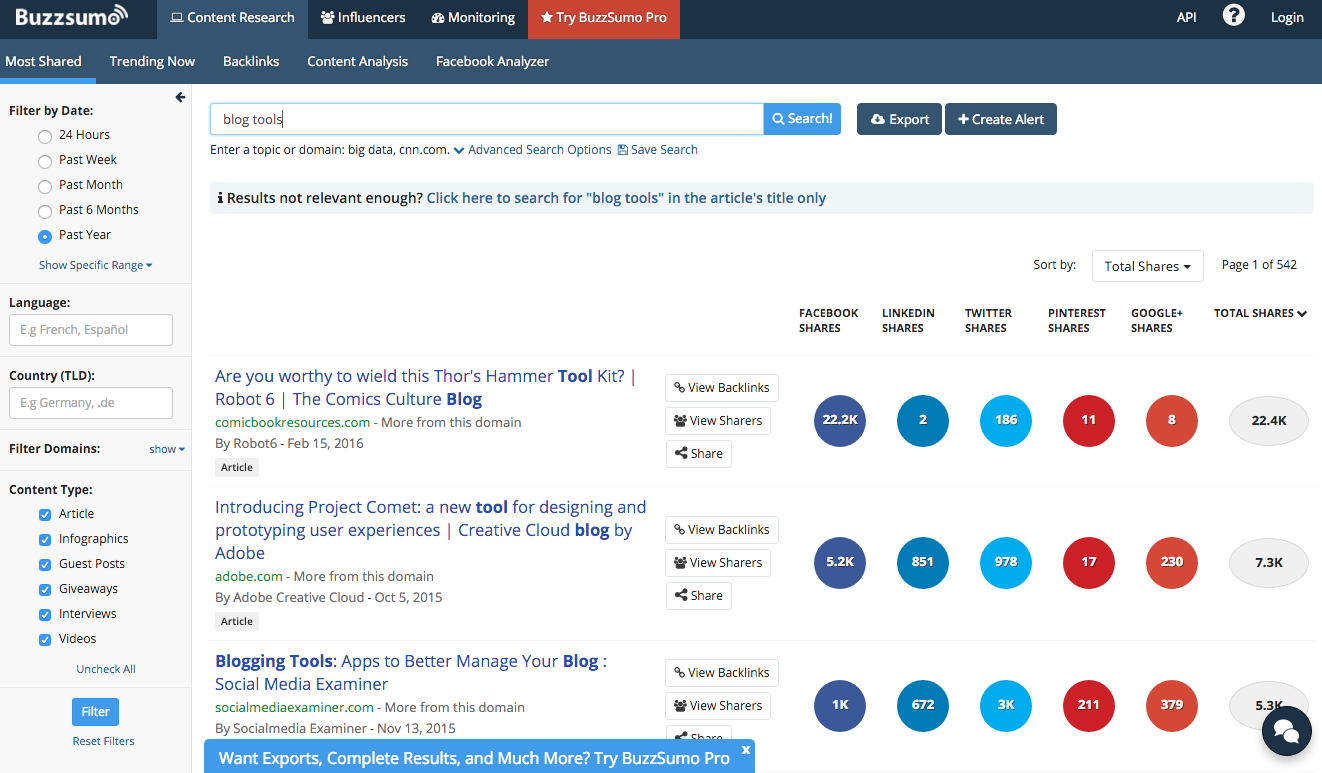
Task: Click Facebook shares 1K circle
Action: (840, 705)
